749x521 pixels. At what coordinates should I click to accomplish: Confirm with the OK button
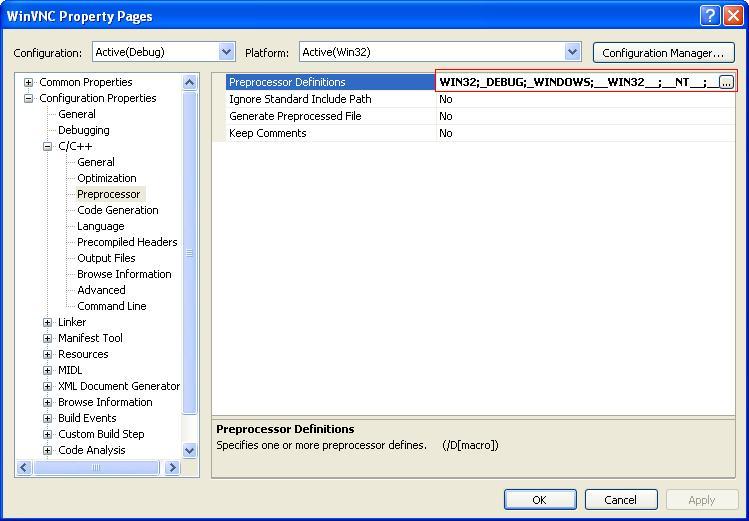pyautogui.click(x=540, y=500)
